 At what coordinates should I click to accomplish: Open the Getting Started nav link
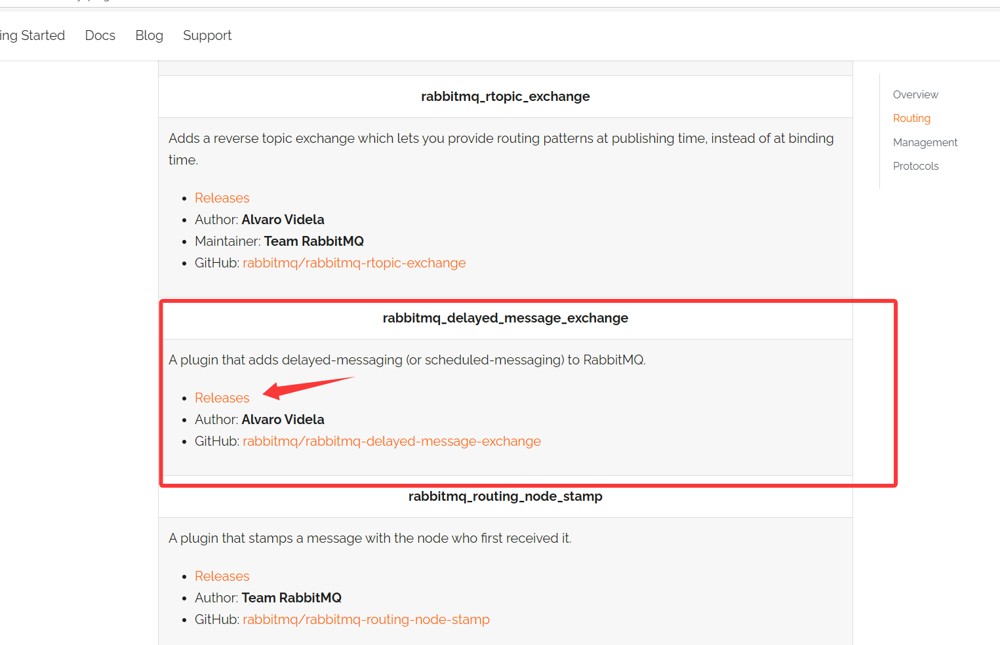pyautogui.click(x=33, y=36)
